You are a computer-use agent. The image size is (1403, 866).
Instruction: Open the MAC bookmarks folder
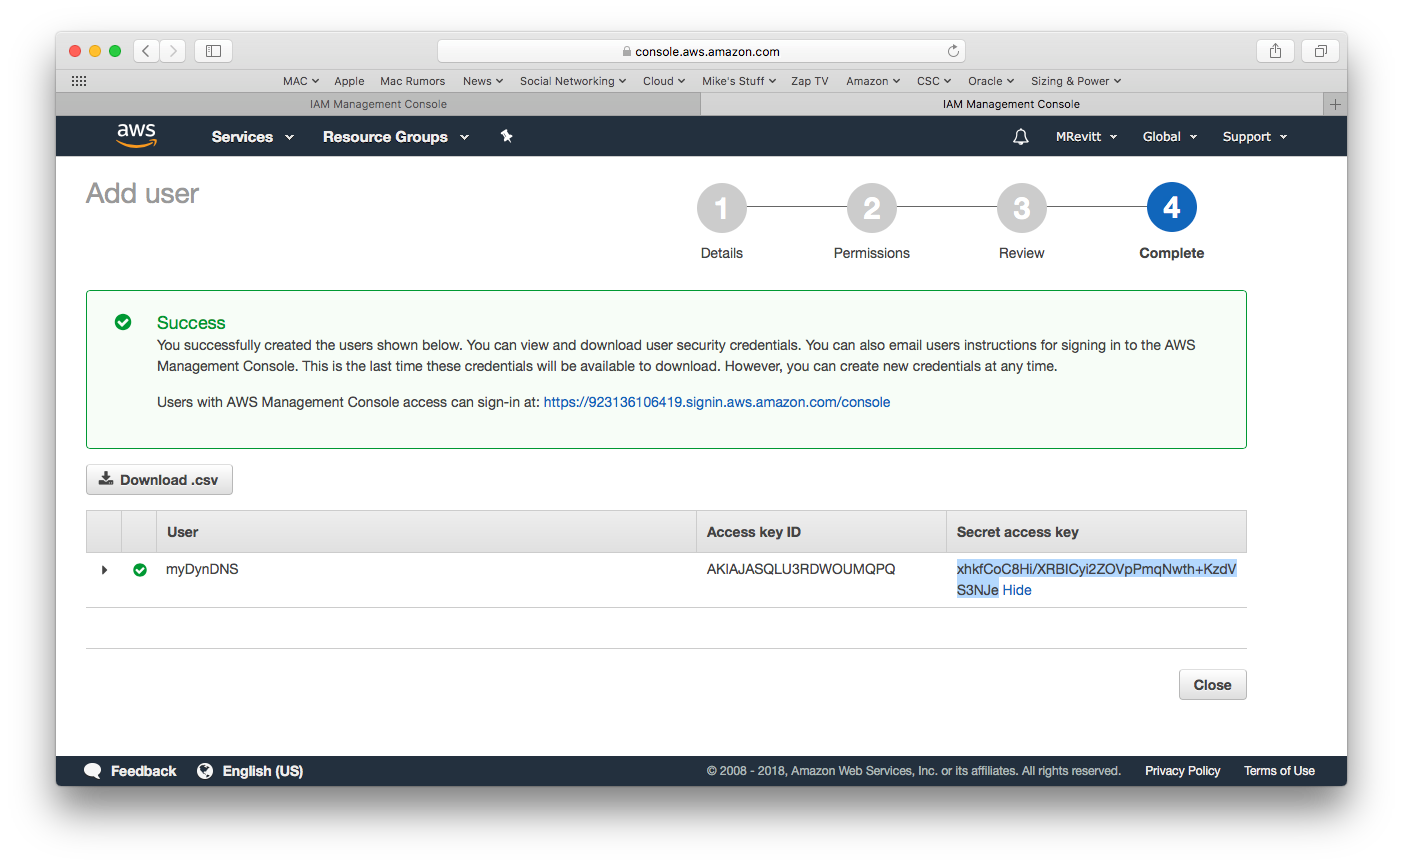click(301, 81)
